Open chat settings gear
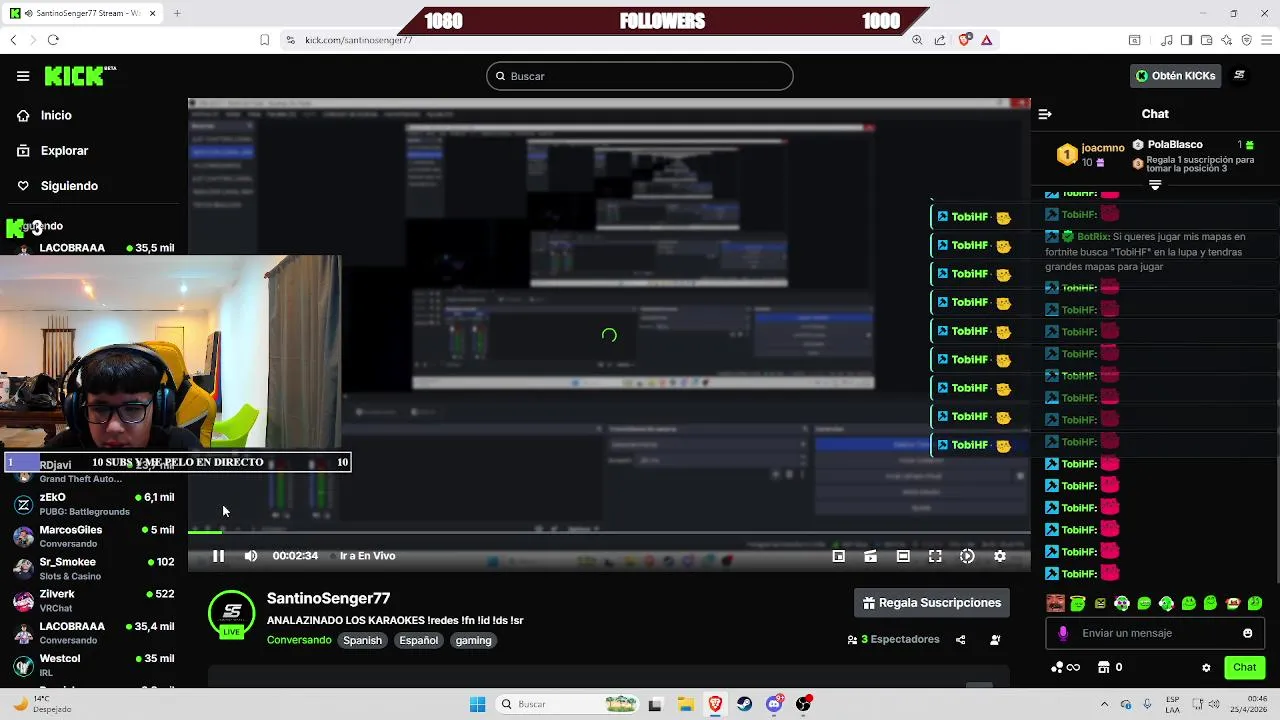 point(1206,667)
